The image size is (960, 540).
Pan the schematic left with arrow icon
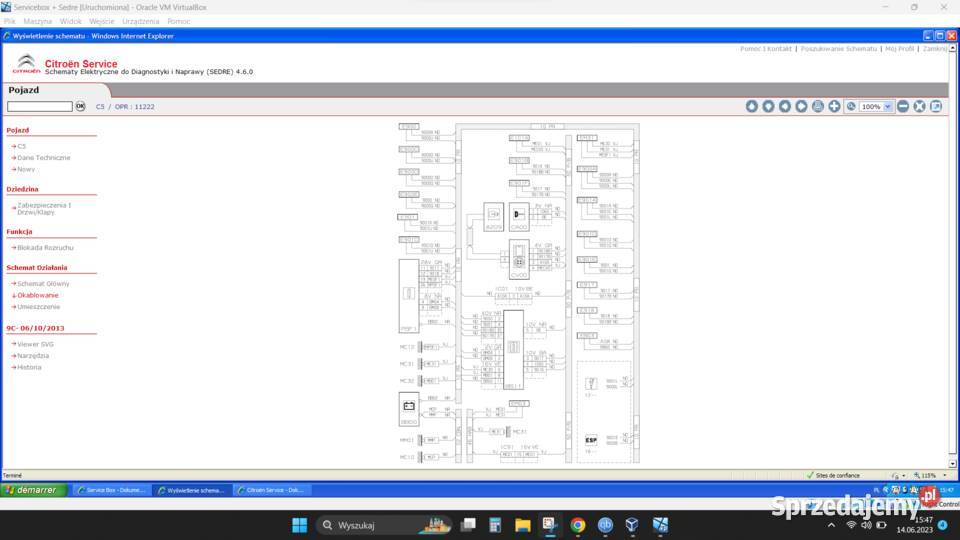[x=785, y=106]
